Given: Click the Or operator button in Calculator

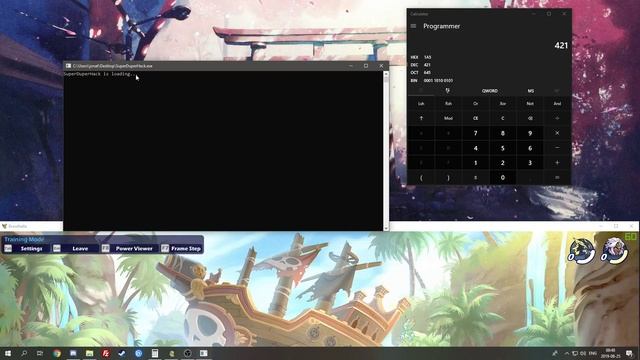Looking at the screenshot, I should 476,104.
